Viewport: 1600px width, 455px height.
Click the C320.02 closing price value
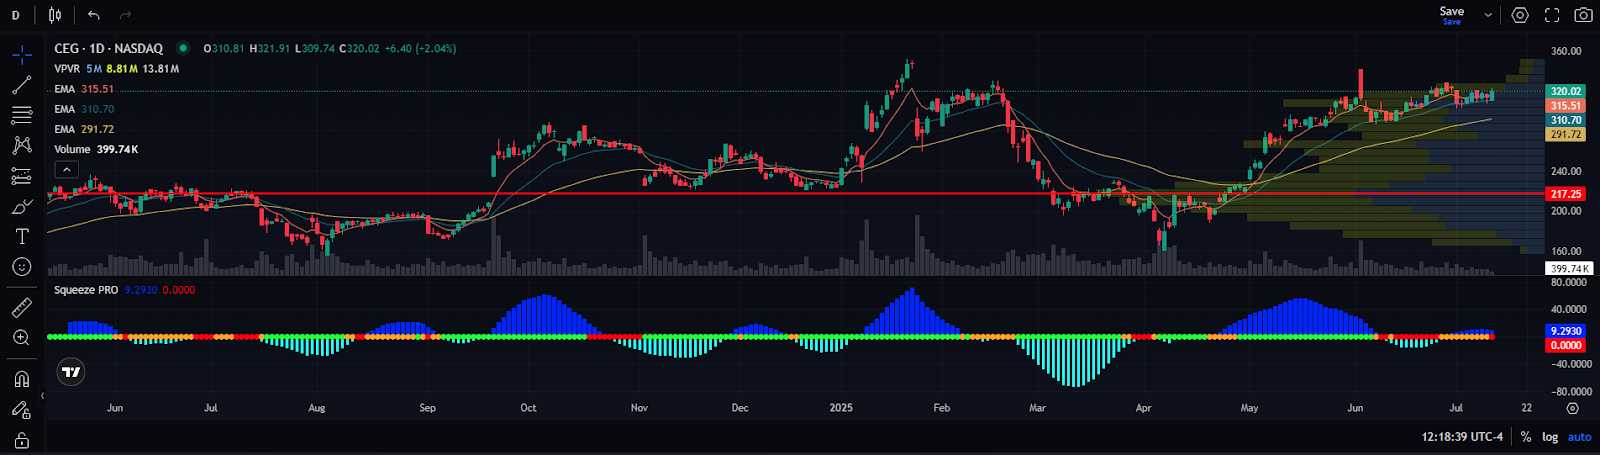tap(359, 48)
